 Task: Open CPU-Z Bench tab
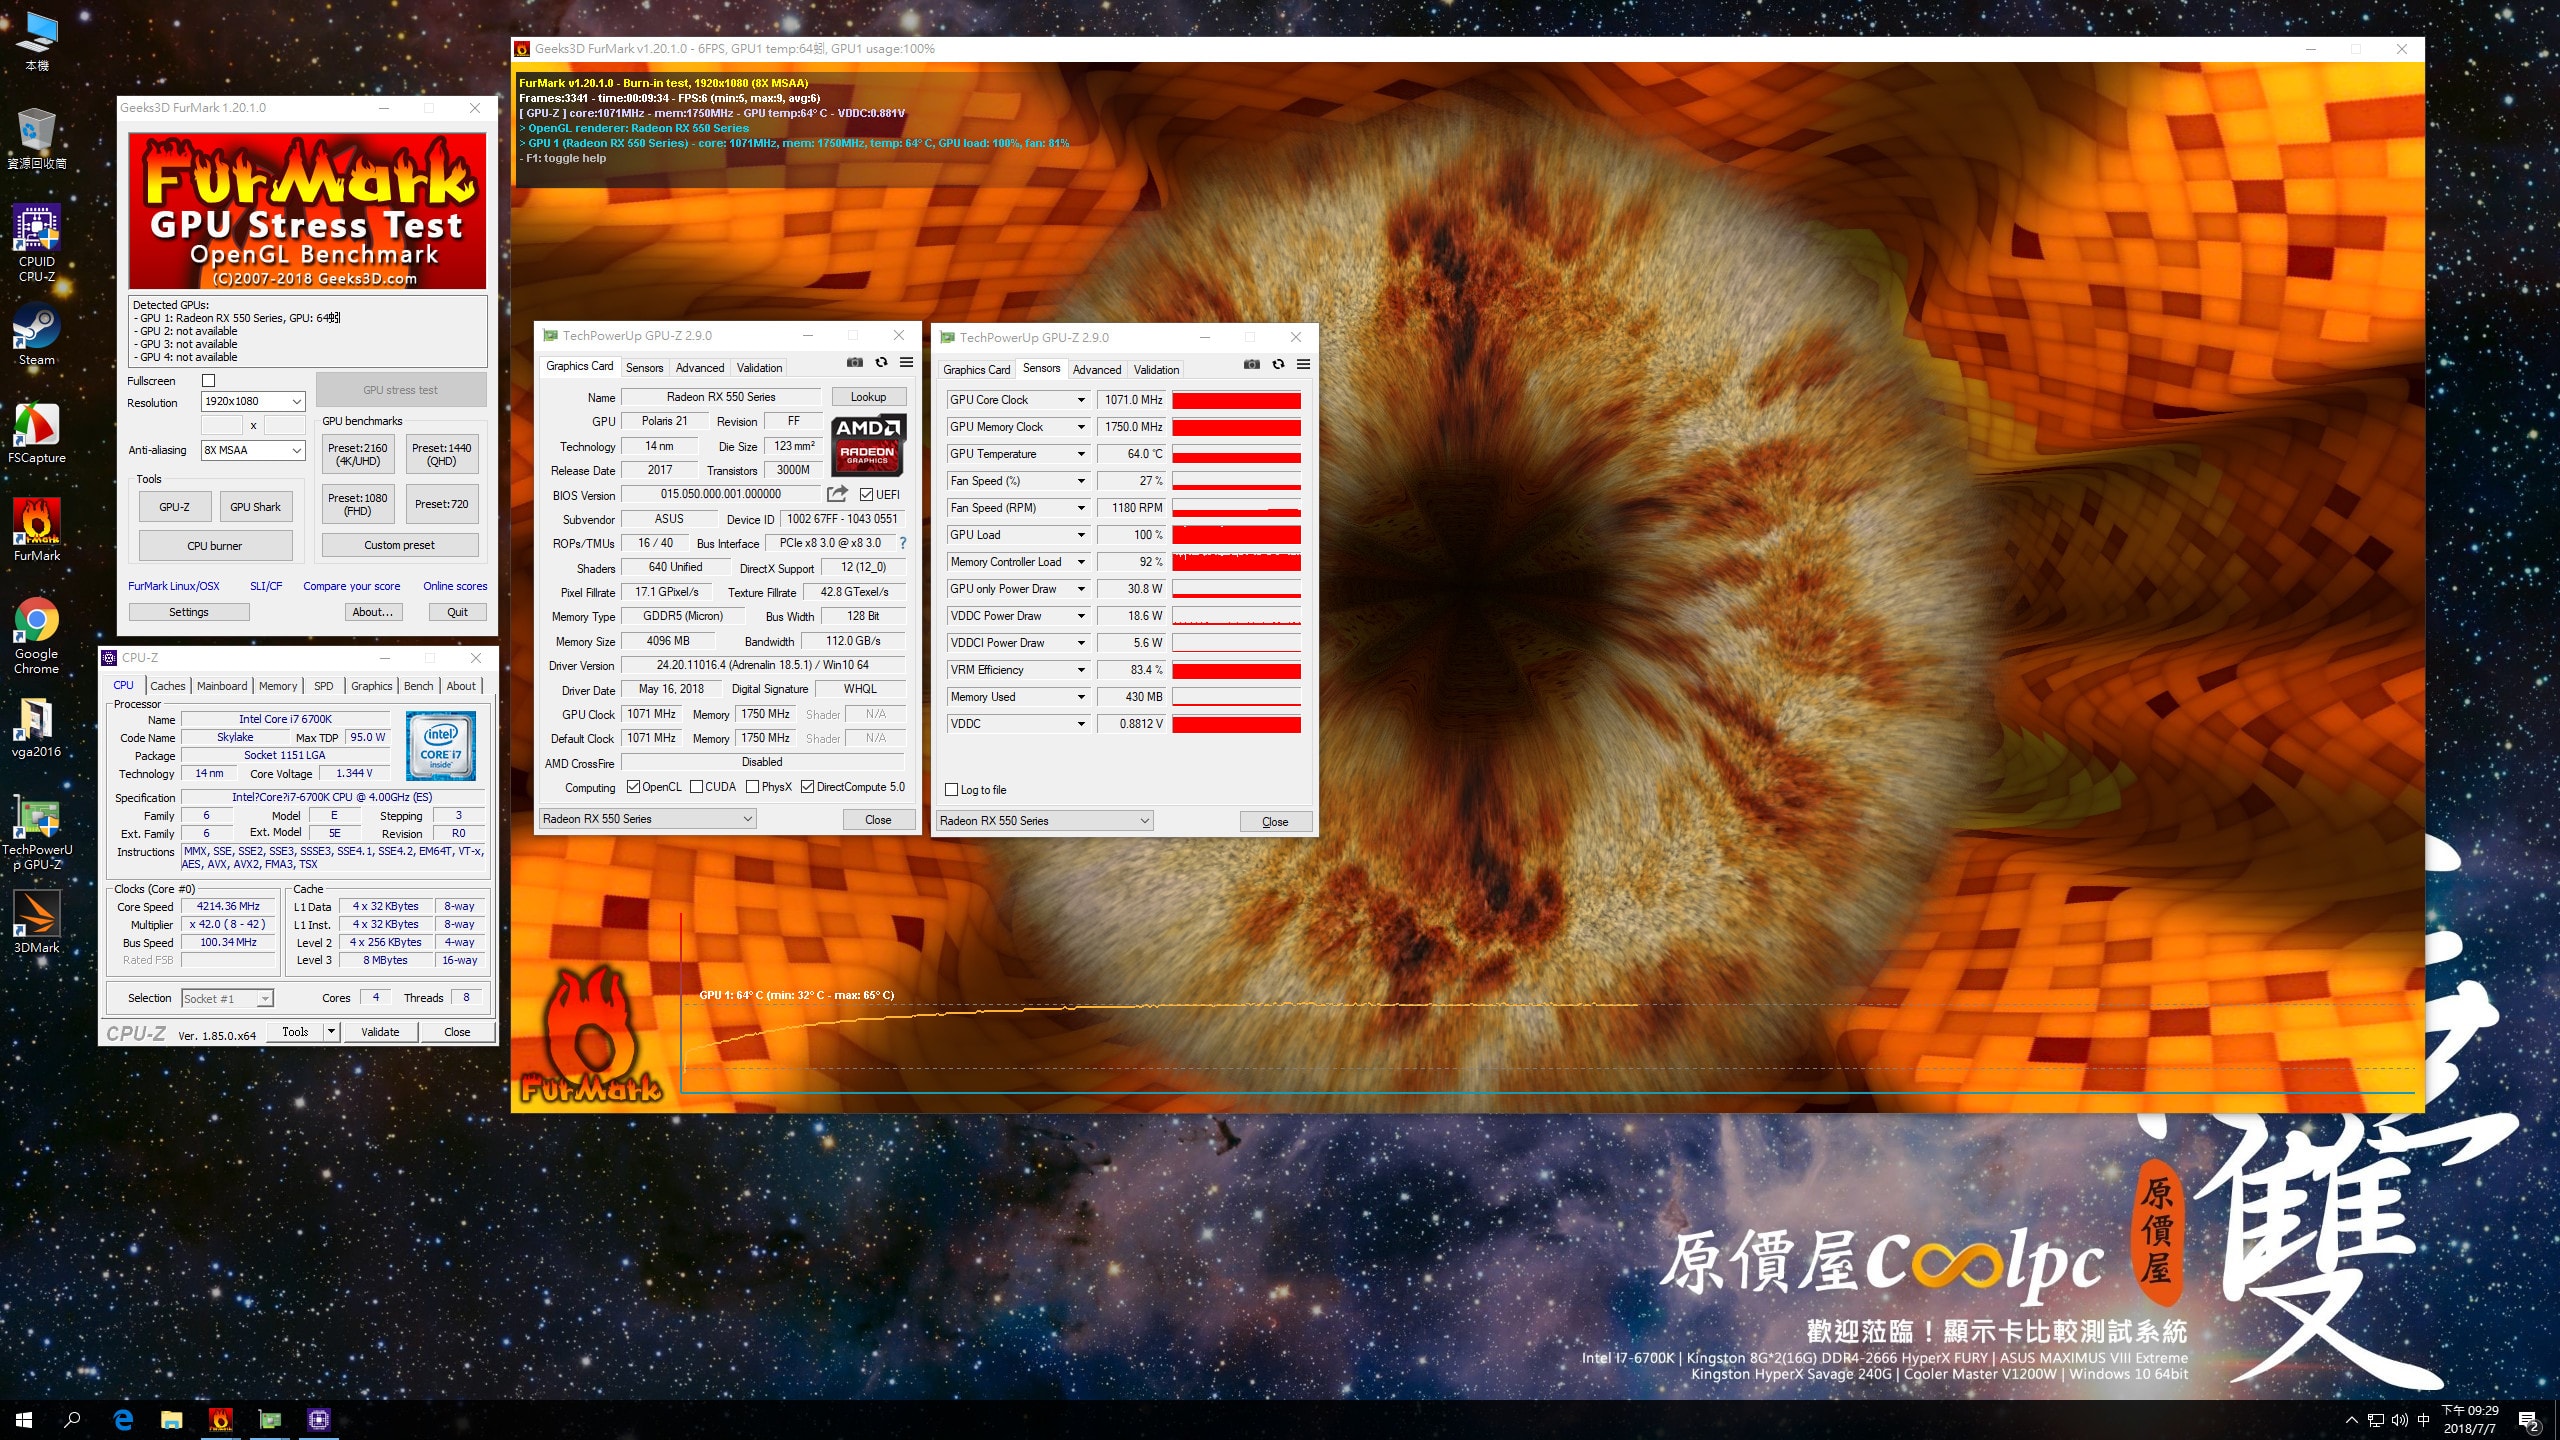tap(418, 686)
